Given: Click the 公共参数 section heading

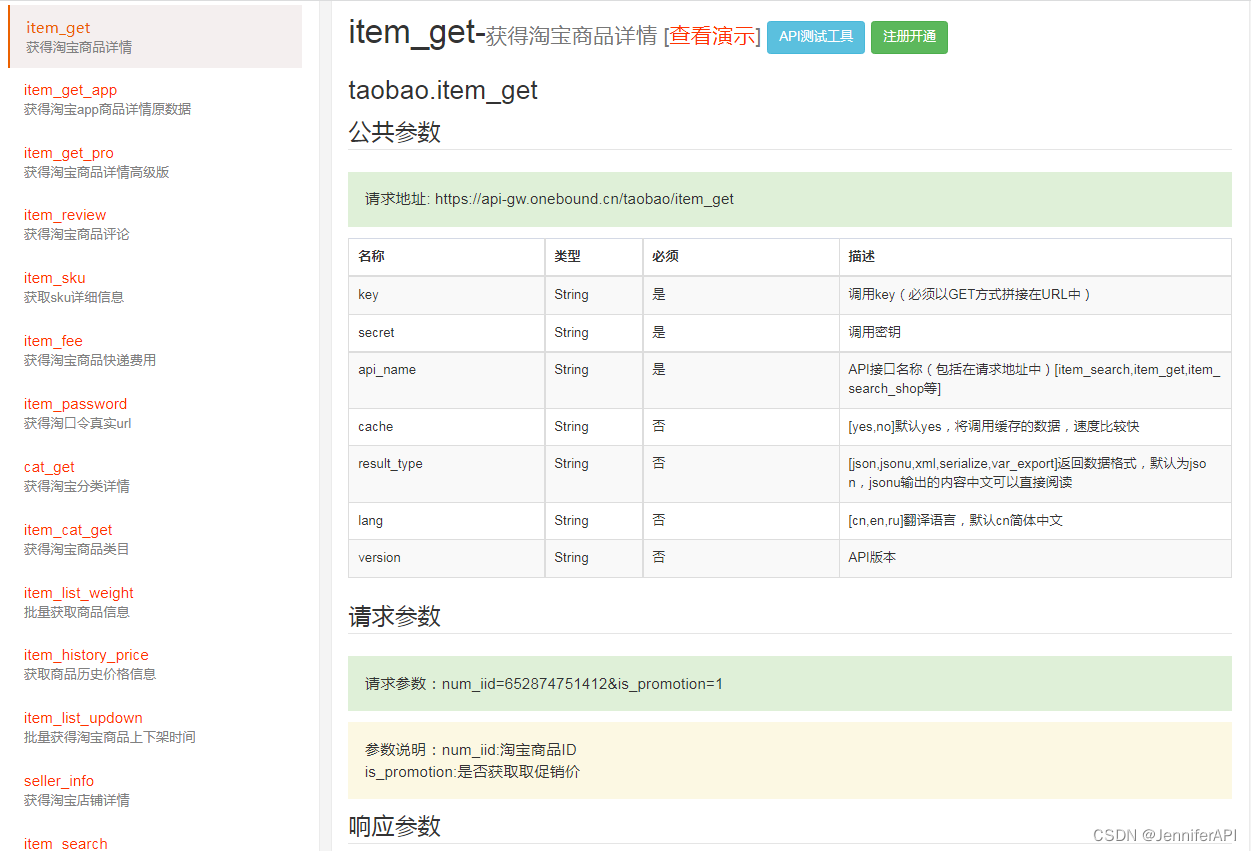Looking at the screenshot, I should 394,132.
